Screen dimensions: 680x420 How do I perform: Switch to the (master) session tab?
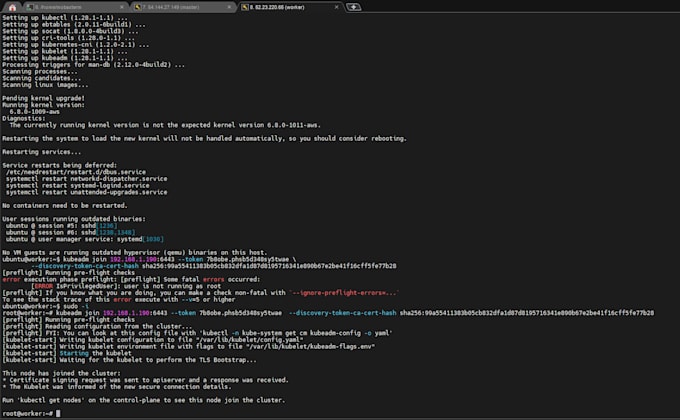pos(183,7)
